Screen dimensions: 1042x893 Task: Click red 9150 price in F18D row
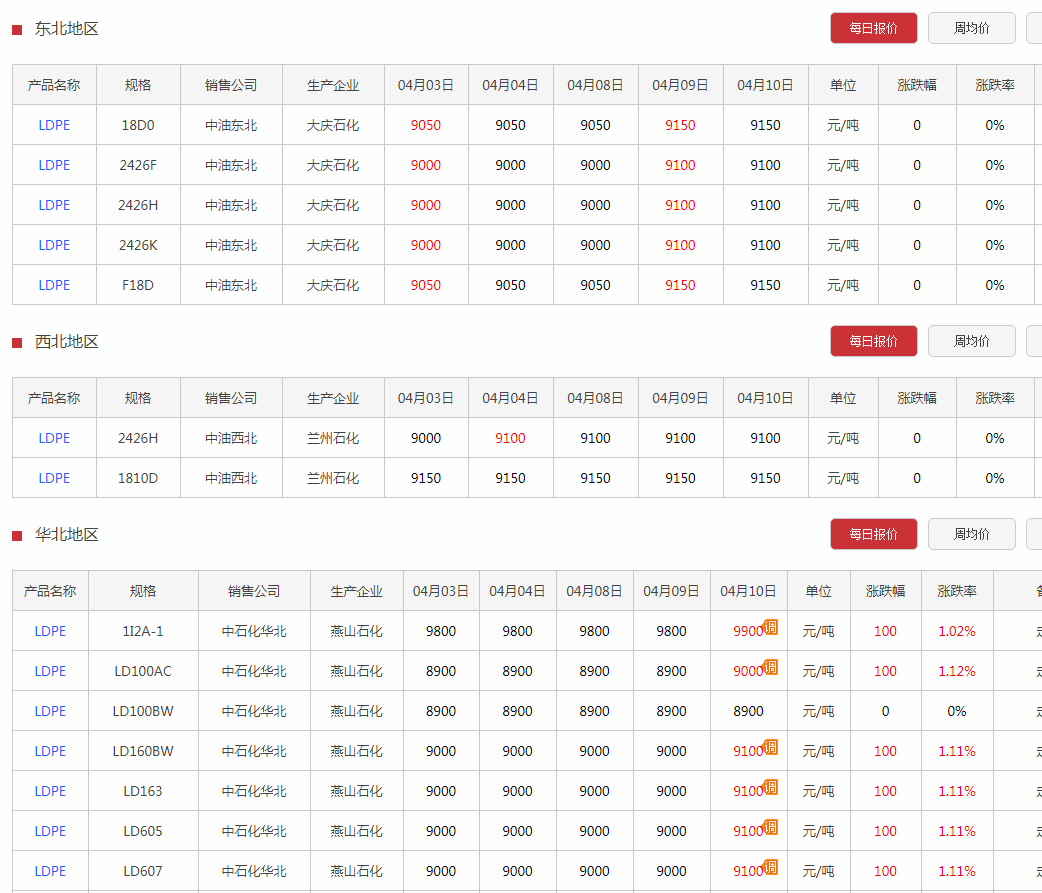click(x=680, y=285)
